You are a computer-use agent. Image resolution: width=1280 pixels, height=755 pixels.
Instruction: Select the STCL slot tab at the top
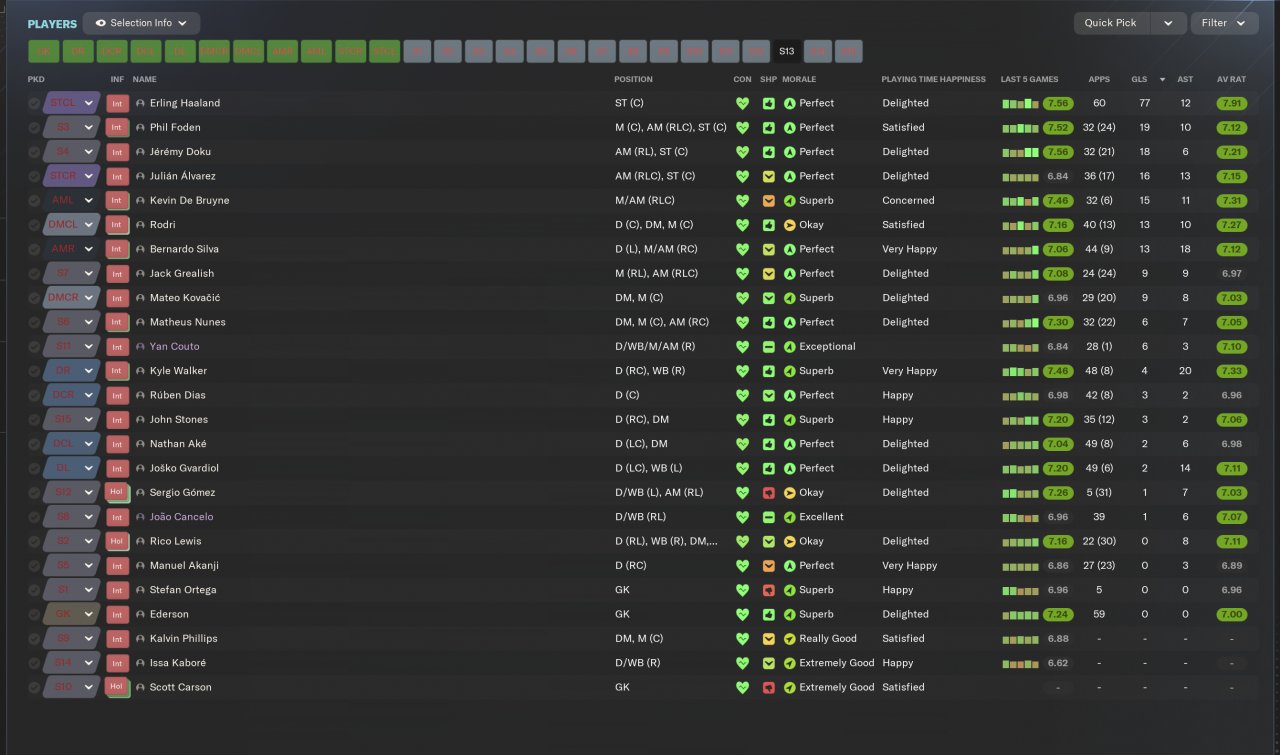(385, 51)
